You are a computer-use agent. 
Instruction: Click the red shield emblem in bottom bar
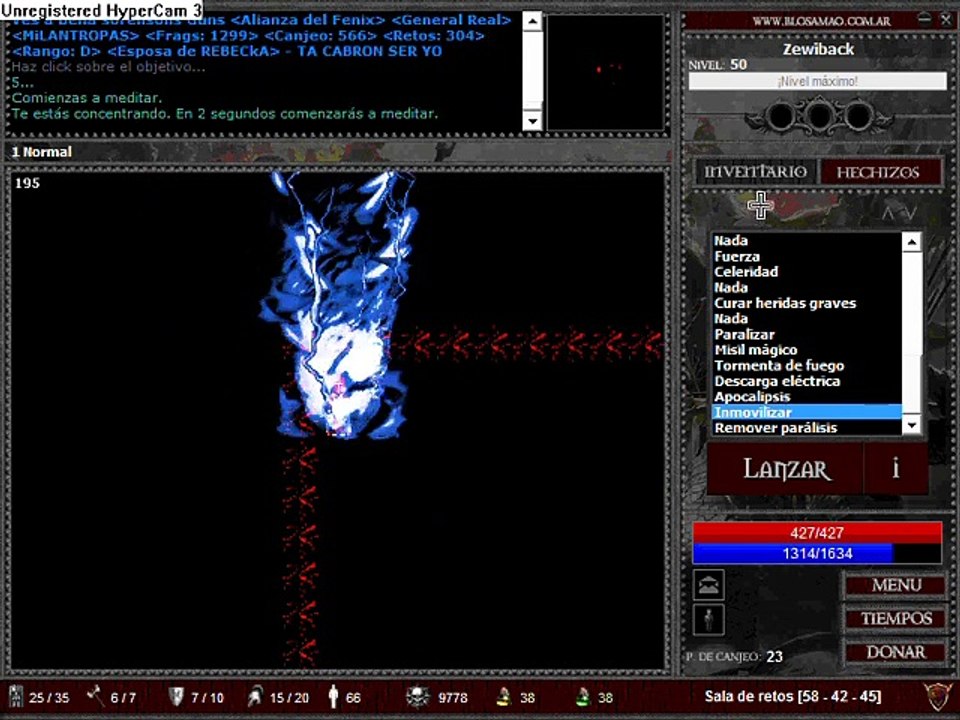coord(937,696)
